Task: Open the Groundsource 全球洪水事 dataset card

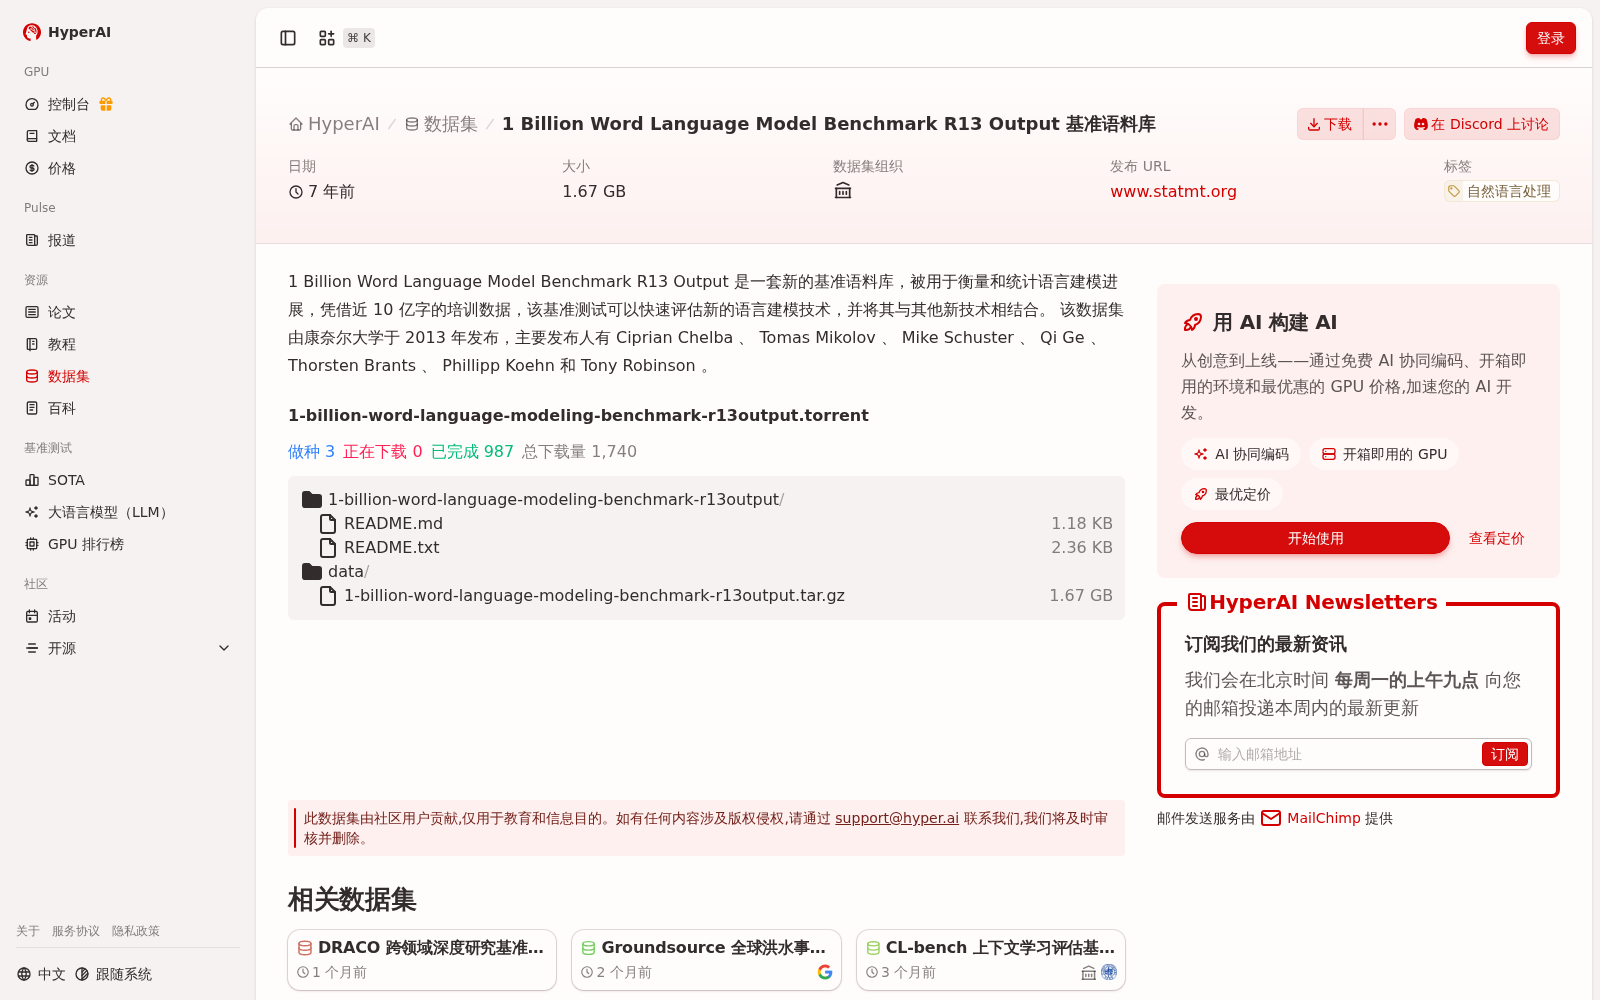Action: (706, 960)
